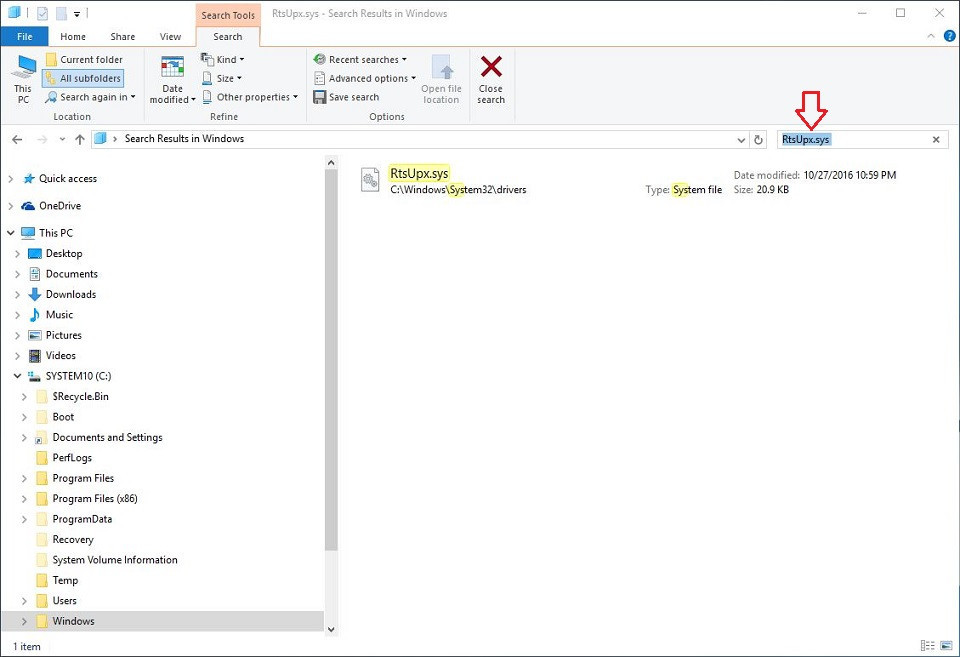This screenshot has width=960, height=657.
Task: Click Open file location button
Action: pos(441,79)
